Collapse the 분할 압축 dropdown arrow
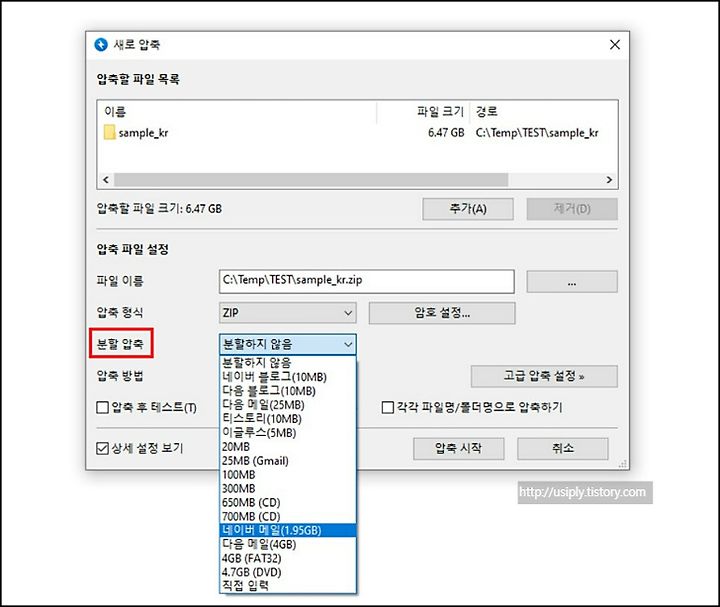This screenshot has height=607, width=720. tap(348, 344)
